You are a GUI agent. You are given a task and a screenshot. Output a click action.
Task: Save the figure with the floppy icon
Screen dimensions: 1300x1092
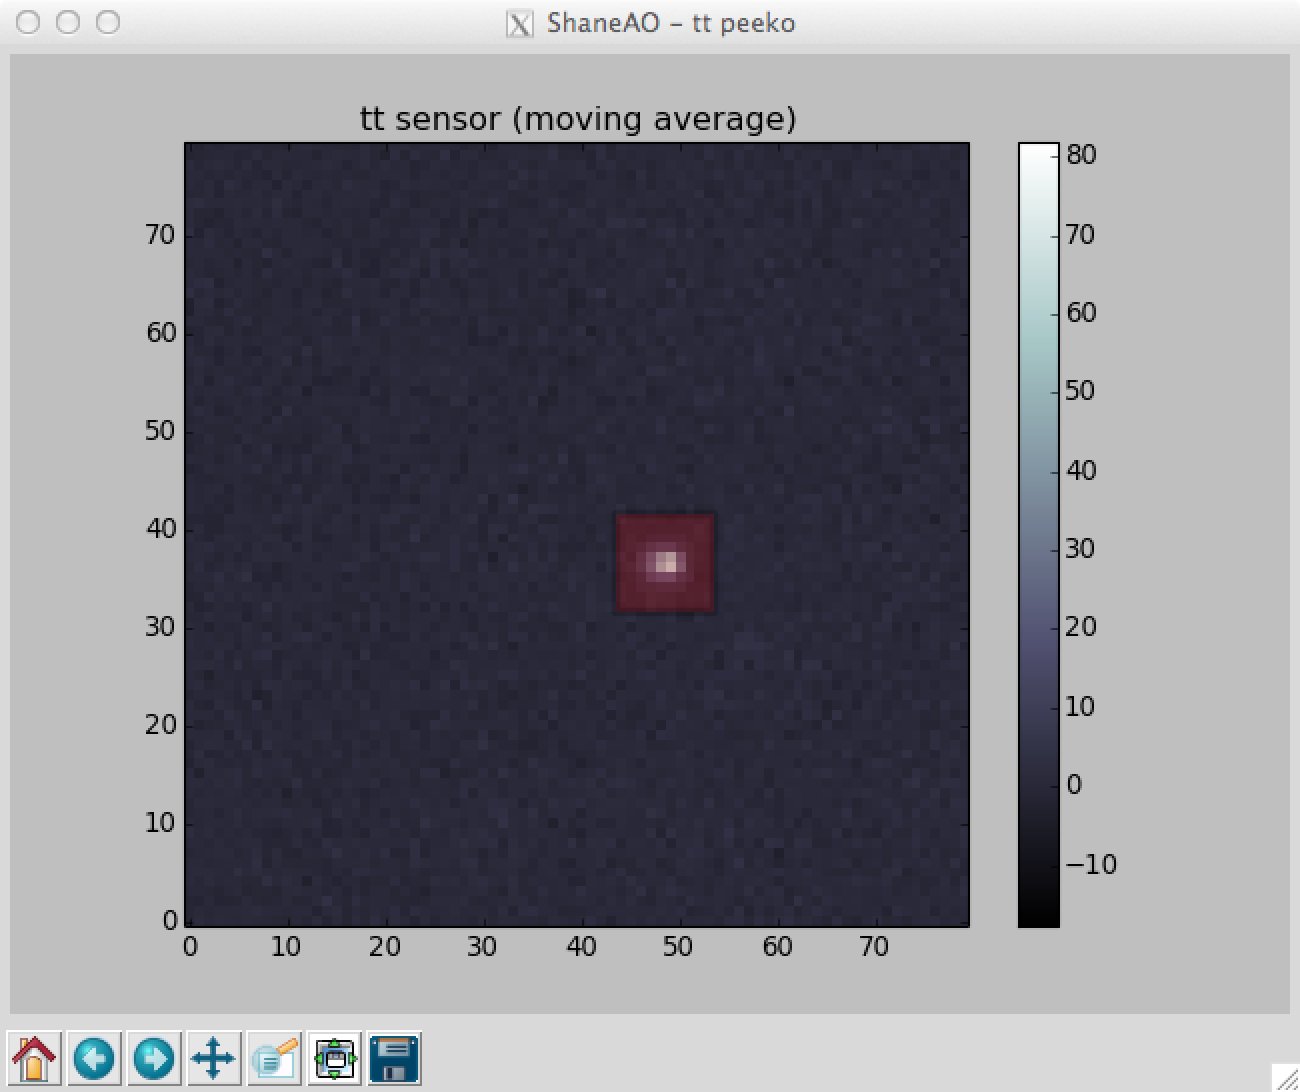click(394, 1058)
